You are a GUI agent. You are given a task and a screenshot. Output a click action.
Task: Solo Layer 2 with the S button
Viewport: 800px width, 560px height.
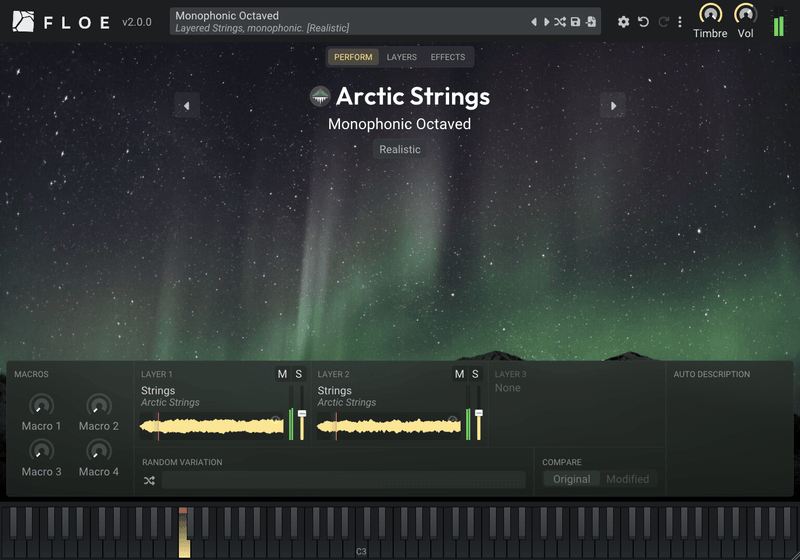475,374
